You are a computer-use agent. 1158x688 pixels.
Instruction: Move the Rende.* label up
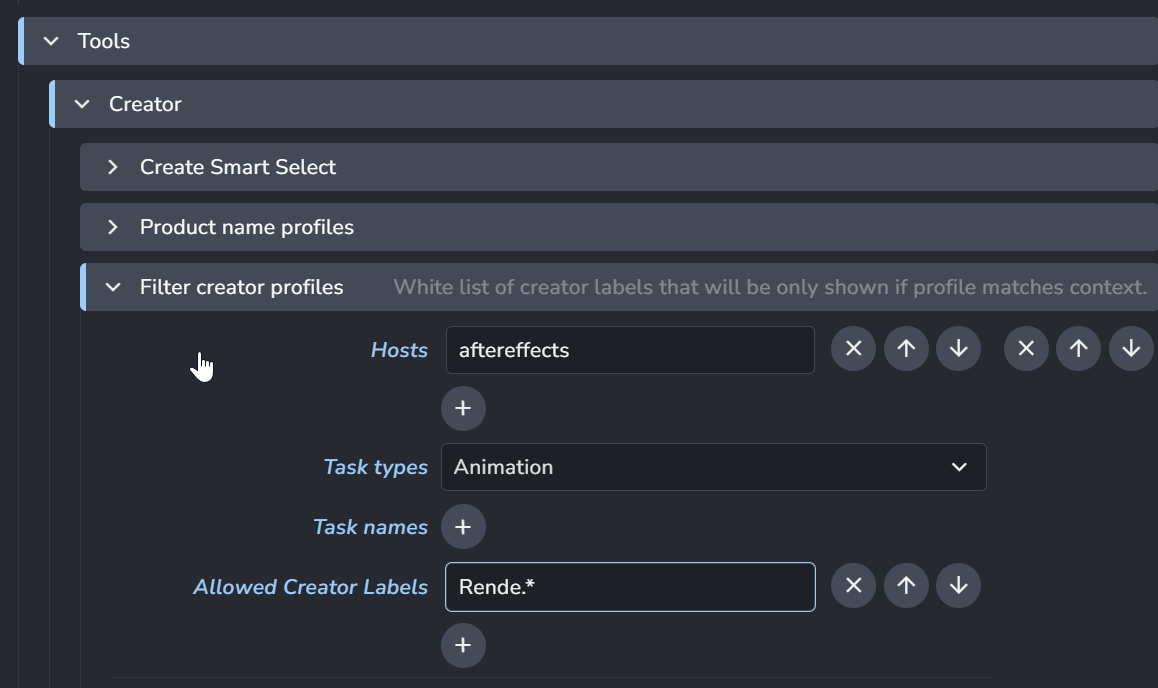(x=906, y=586)
